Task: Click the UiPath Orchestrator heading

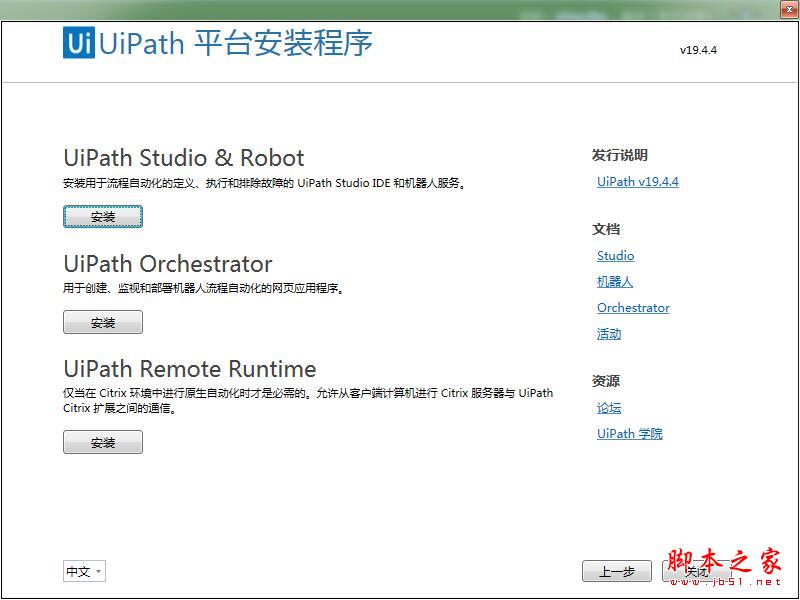Action: (x=168, y=264)
